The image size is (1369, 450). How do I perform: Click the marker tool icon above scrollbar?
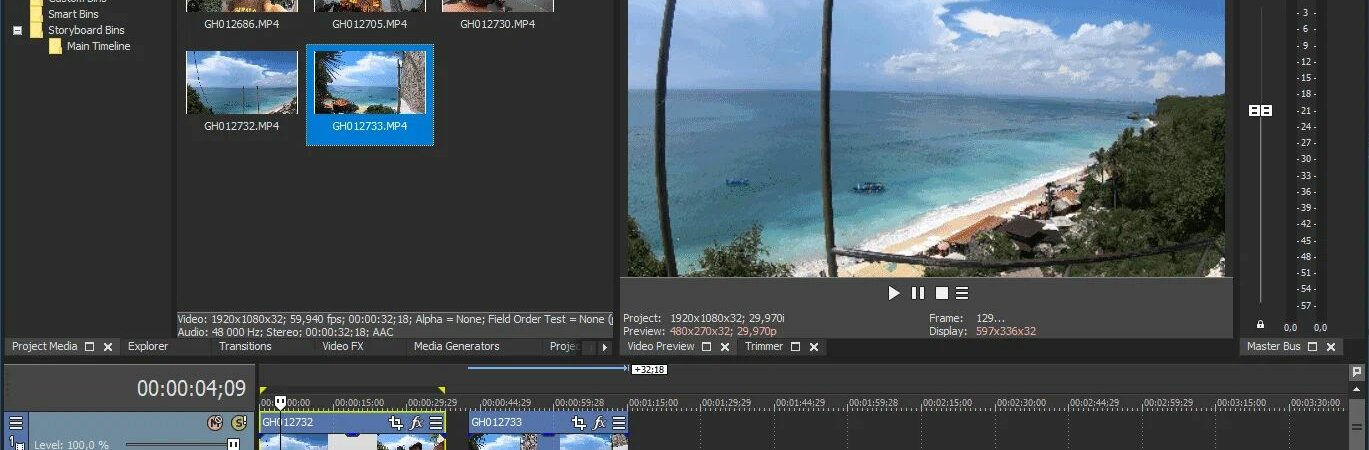1356,372
